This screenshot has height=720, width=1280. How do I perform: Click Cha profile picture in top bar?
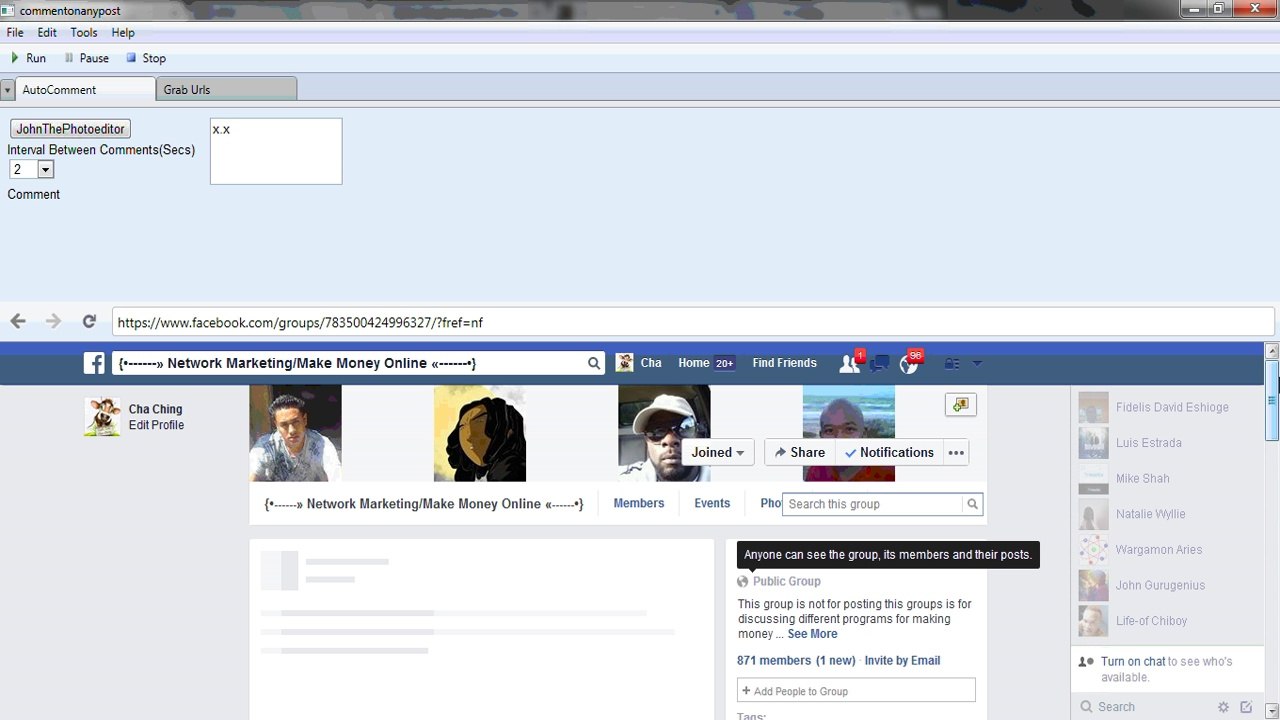click(625, 363)
